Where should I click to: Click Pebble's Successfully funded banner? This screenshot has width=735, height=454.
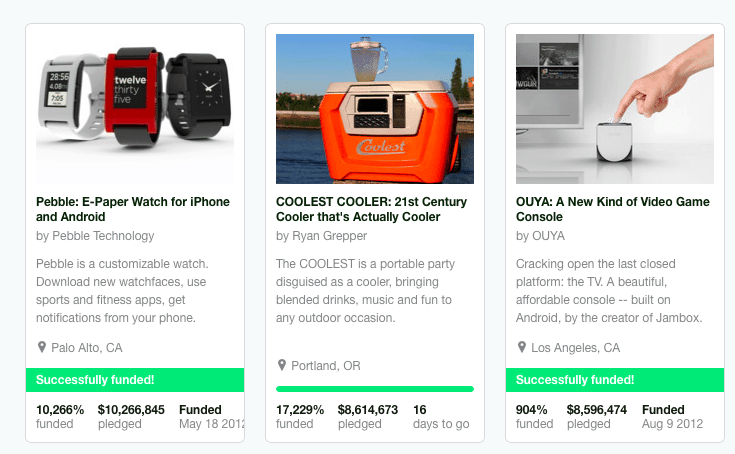(135, 380)
